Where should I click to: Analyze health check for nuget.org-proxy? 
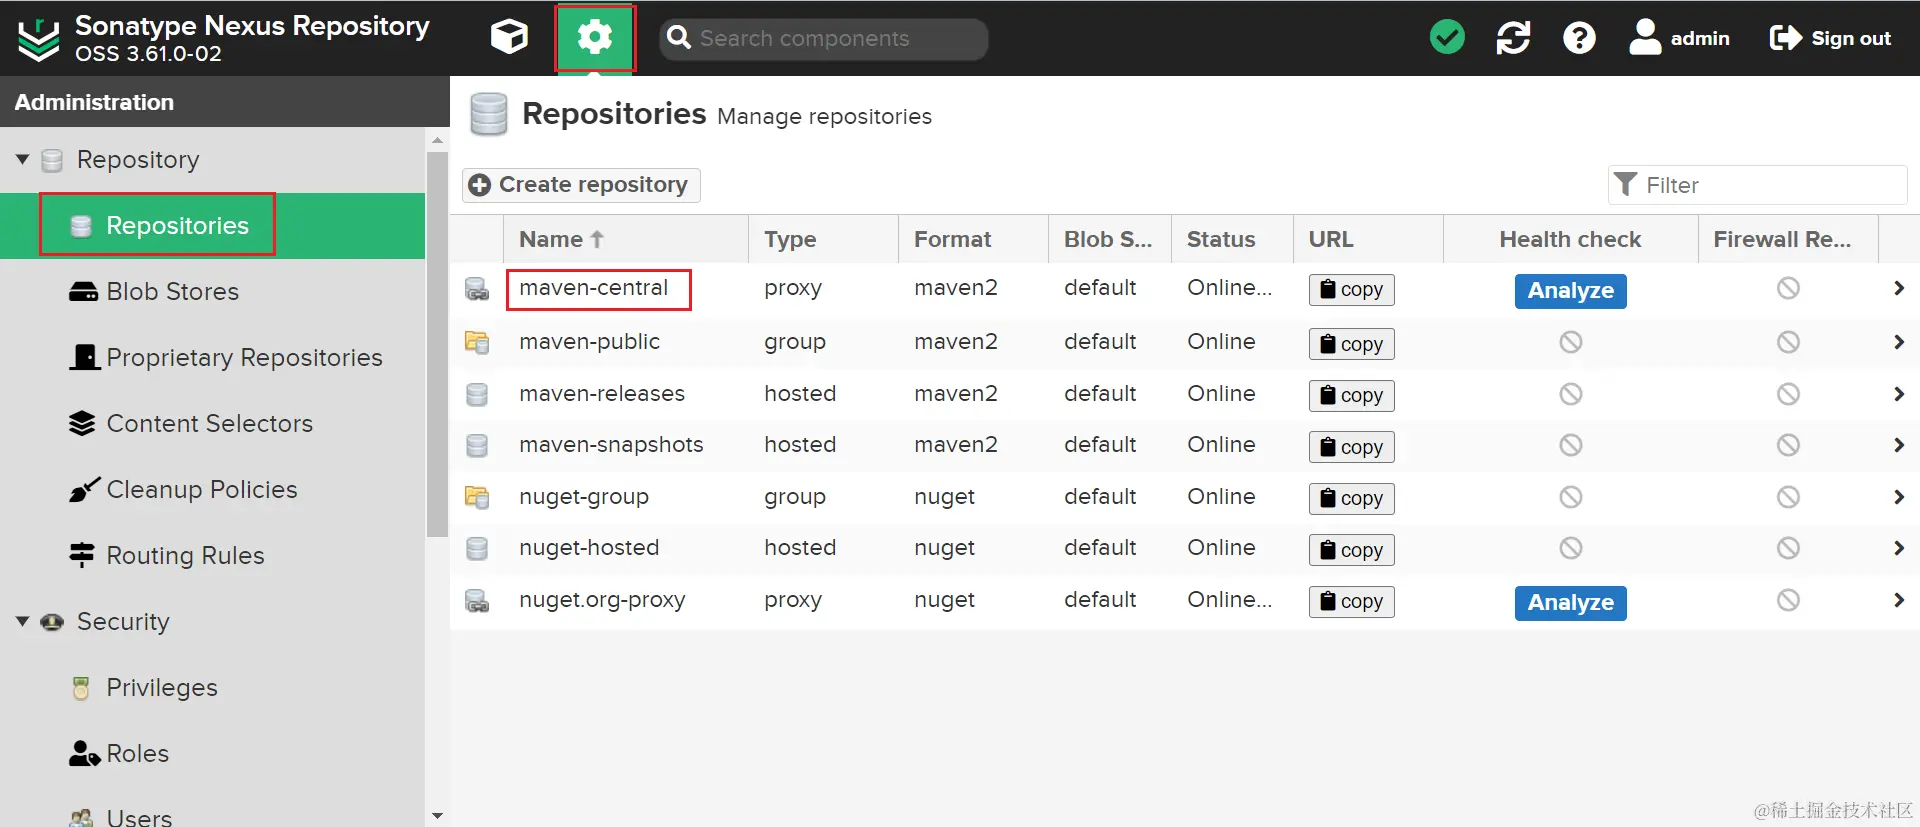1570,603
